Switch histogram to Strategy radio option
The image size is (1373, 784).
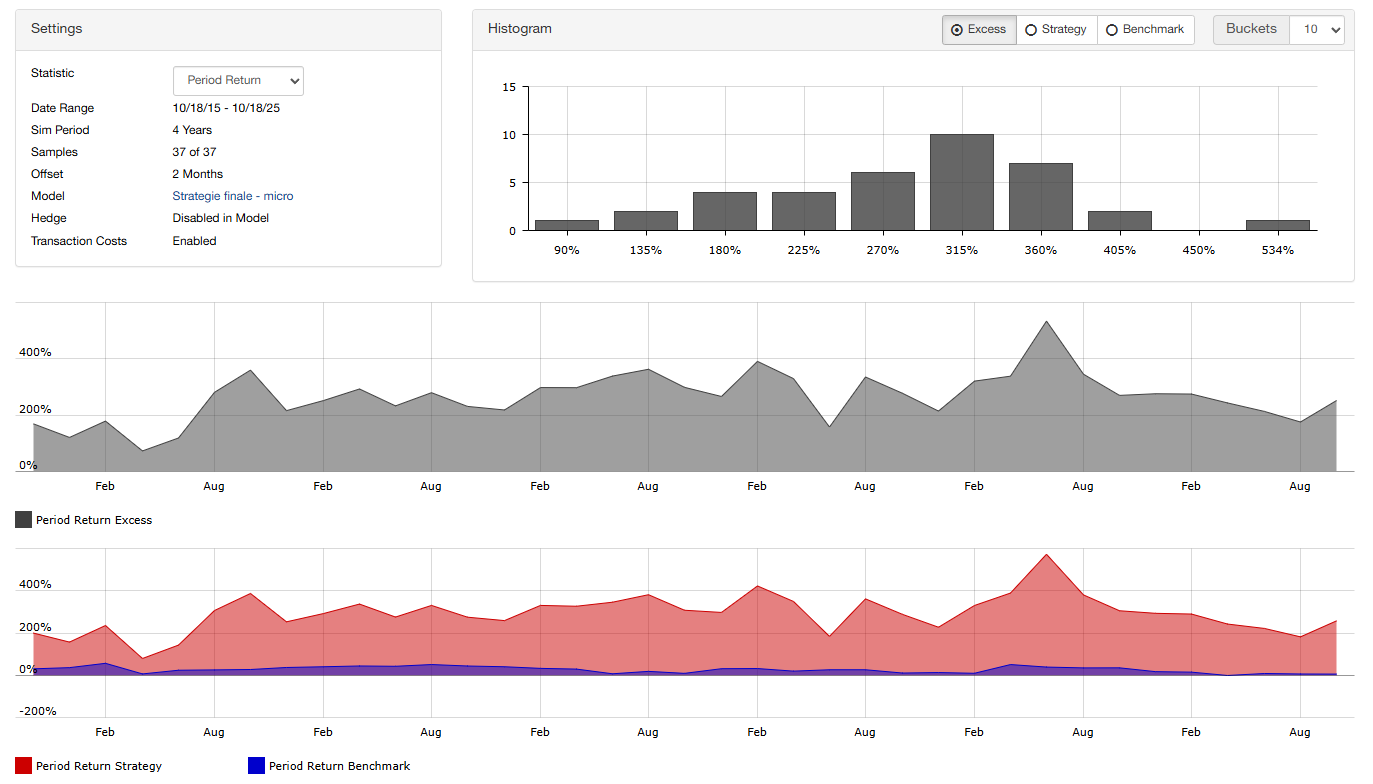coord(1056,30)
